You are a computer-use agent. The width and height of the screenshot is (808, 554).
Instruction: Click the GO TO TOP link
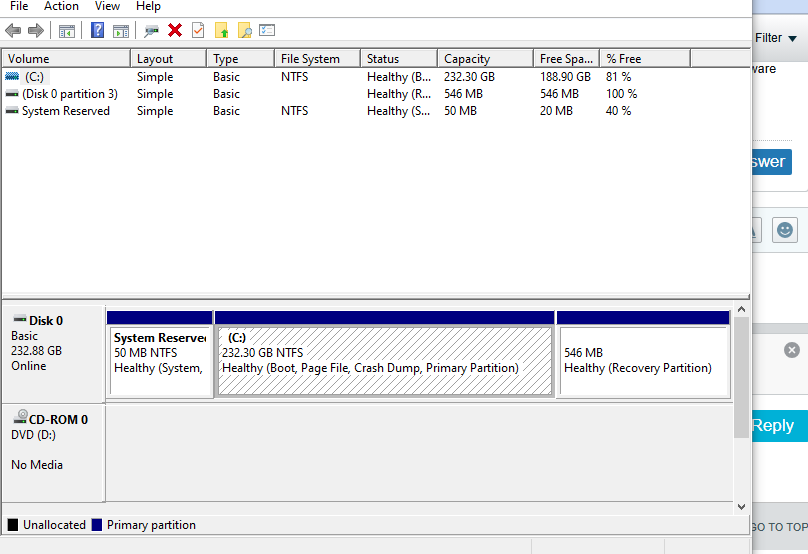(780, 527)
